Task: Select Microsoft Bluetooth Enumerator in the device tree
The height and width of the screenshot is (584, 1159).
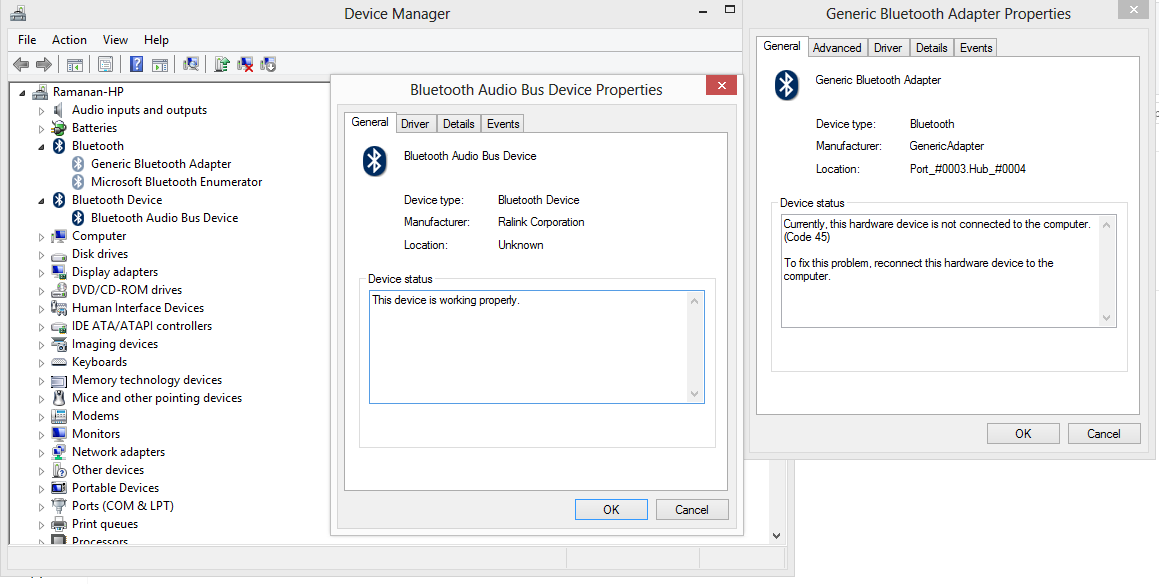Action: click(177, 182)
